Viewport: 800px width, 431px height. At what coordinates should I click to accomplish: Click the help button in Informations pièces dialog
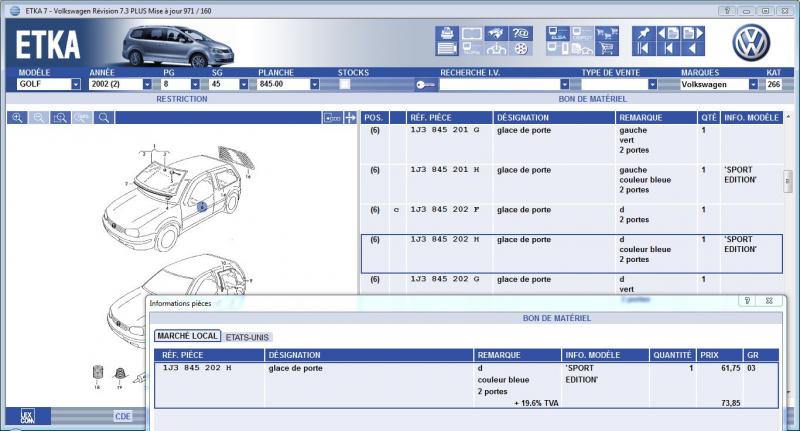click(747, 301)
